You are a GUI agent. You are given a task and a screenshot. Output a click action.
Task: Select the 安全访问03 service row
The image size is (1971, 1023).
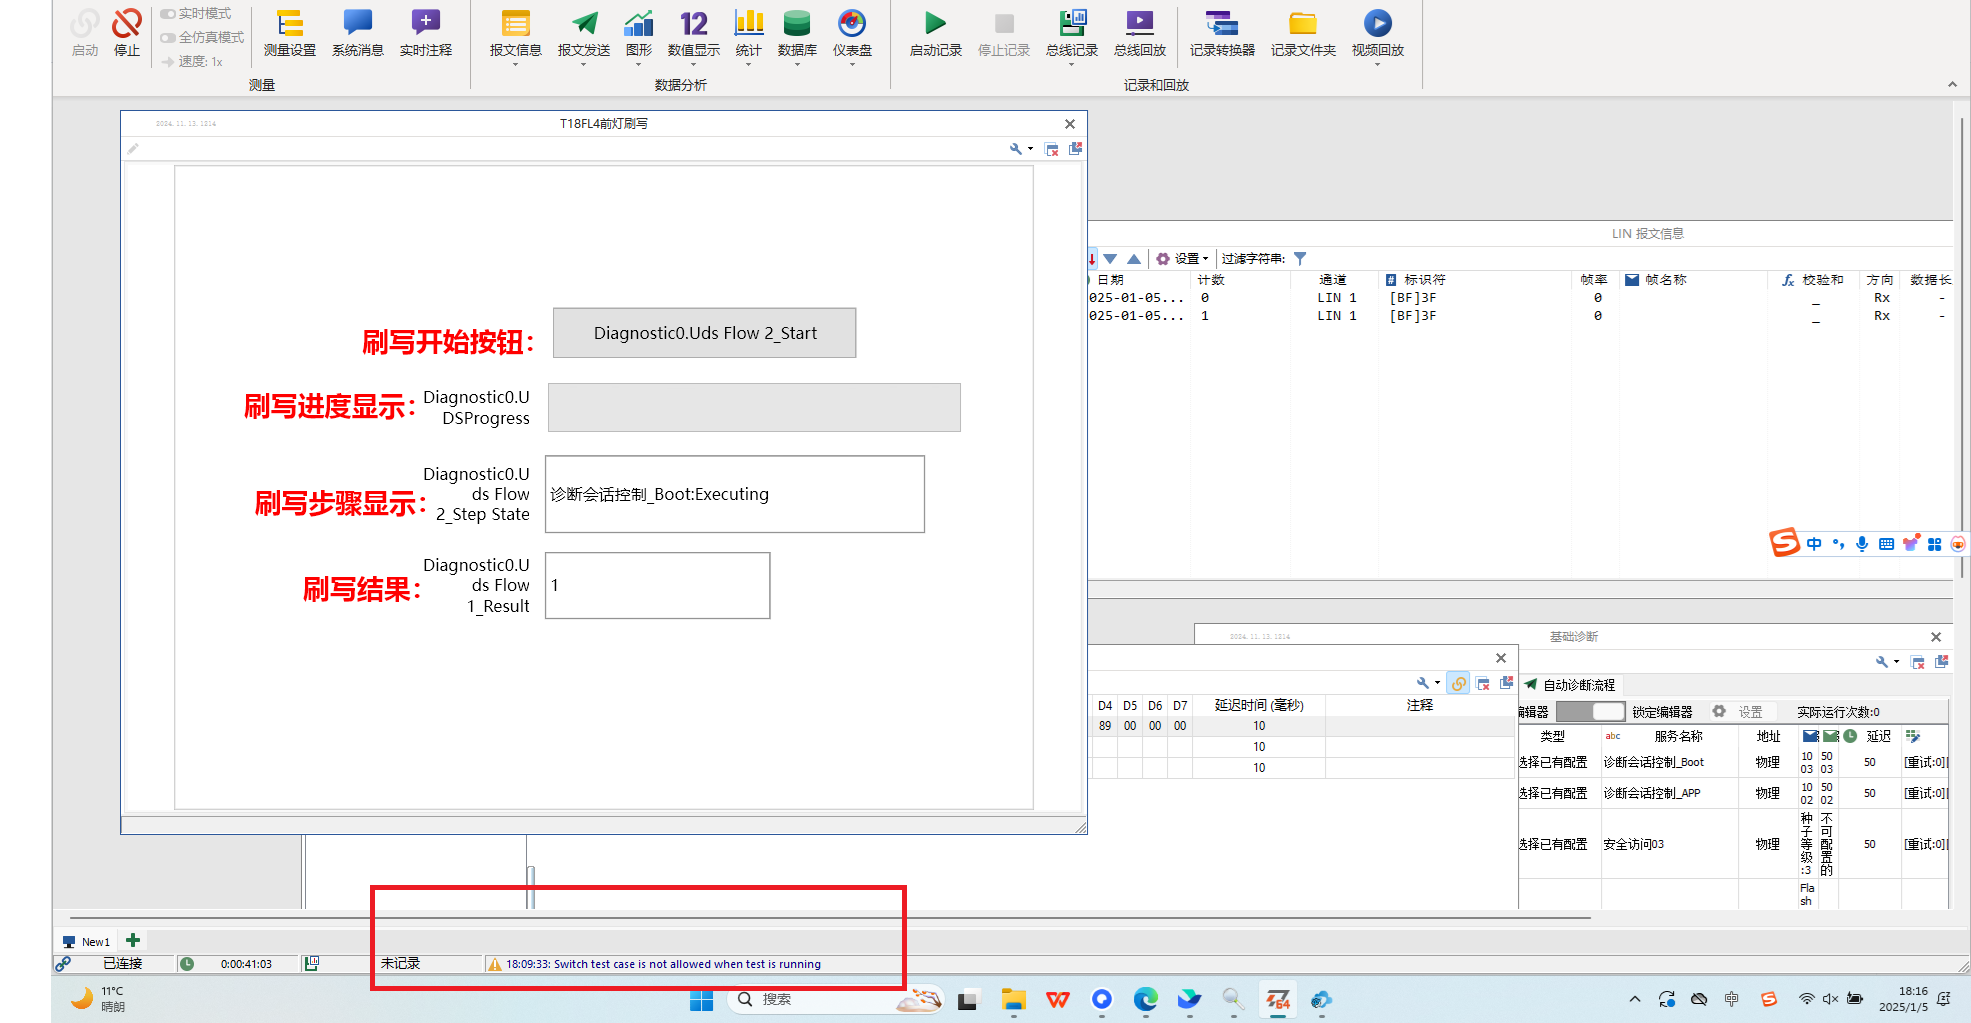(1732, 844)
